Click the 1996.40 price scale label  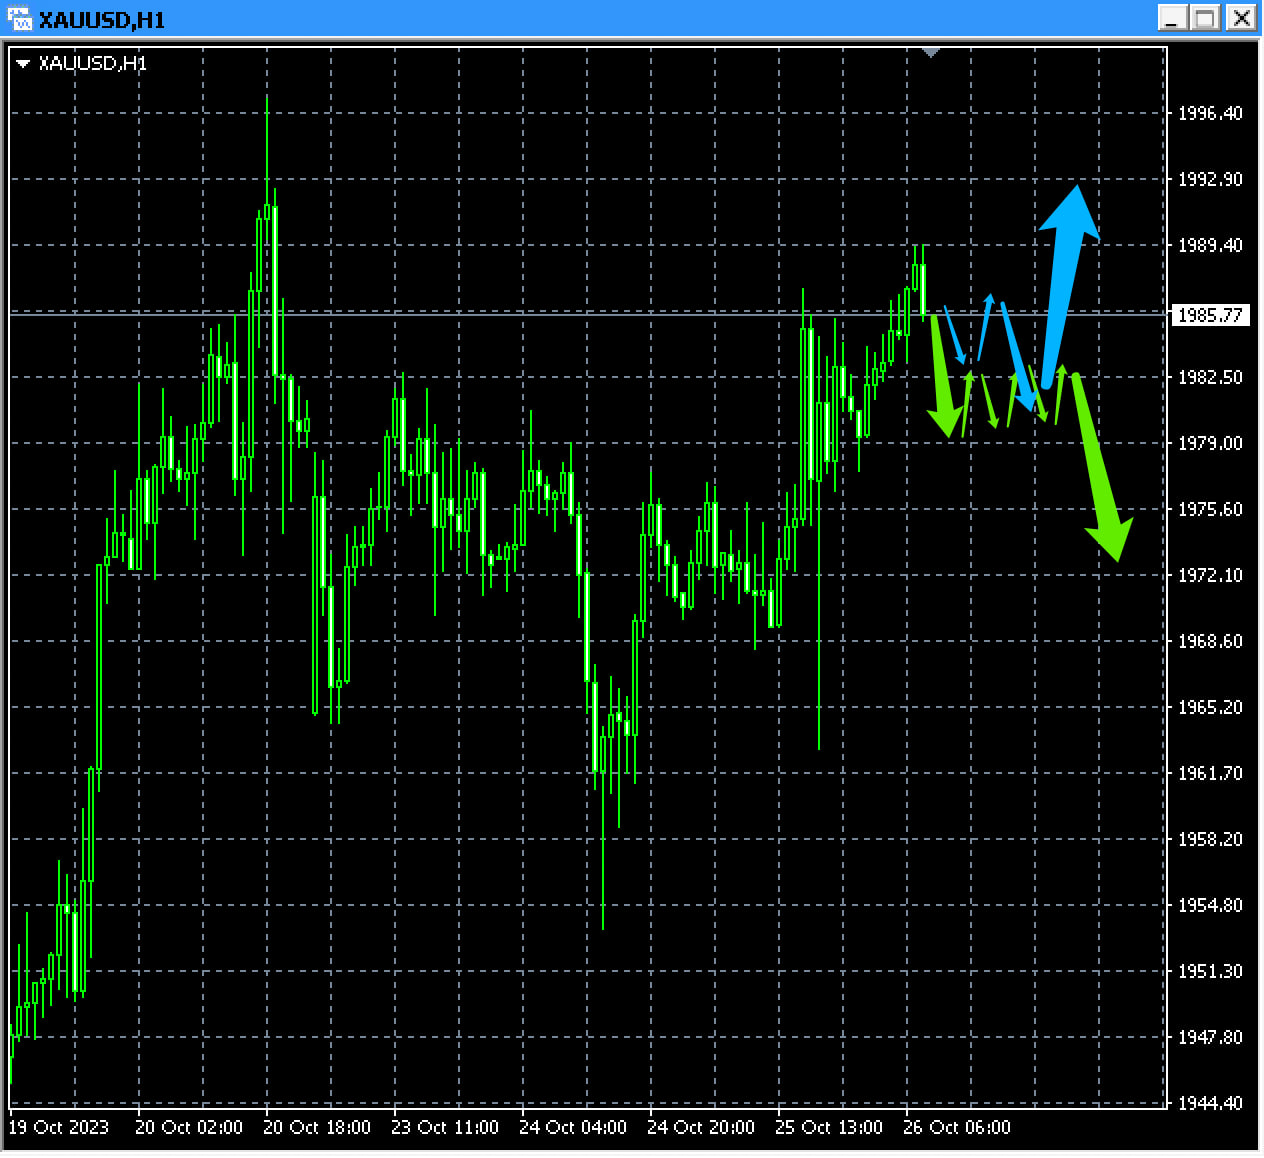click(x=1210, y=114)
